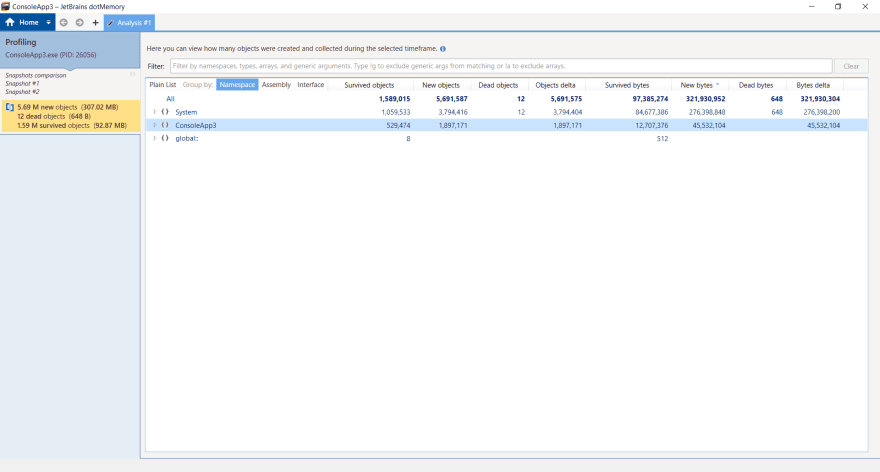Add a new tab with the plus icon
Screen dimensions: 880x472
click(x=95, y=22)
